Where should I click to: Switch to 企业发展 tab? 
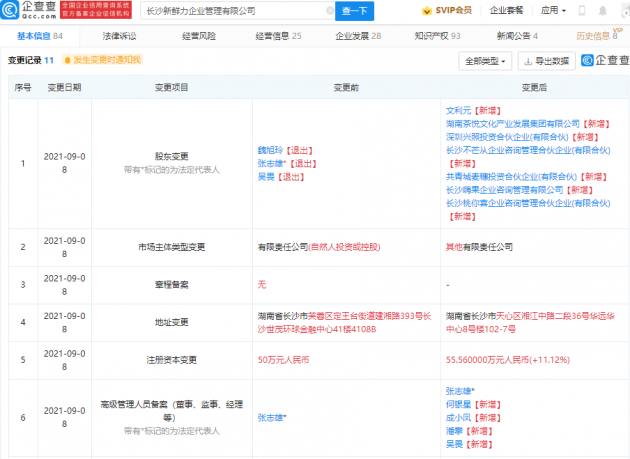358,36
